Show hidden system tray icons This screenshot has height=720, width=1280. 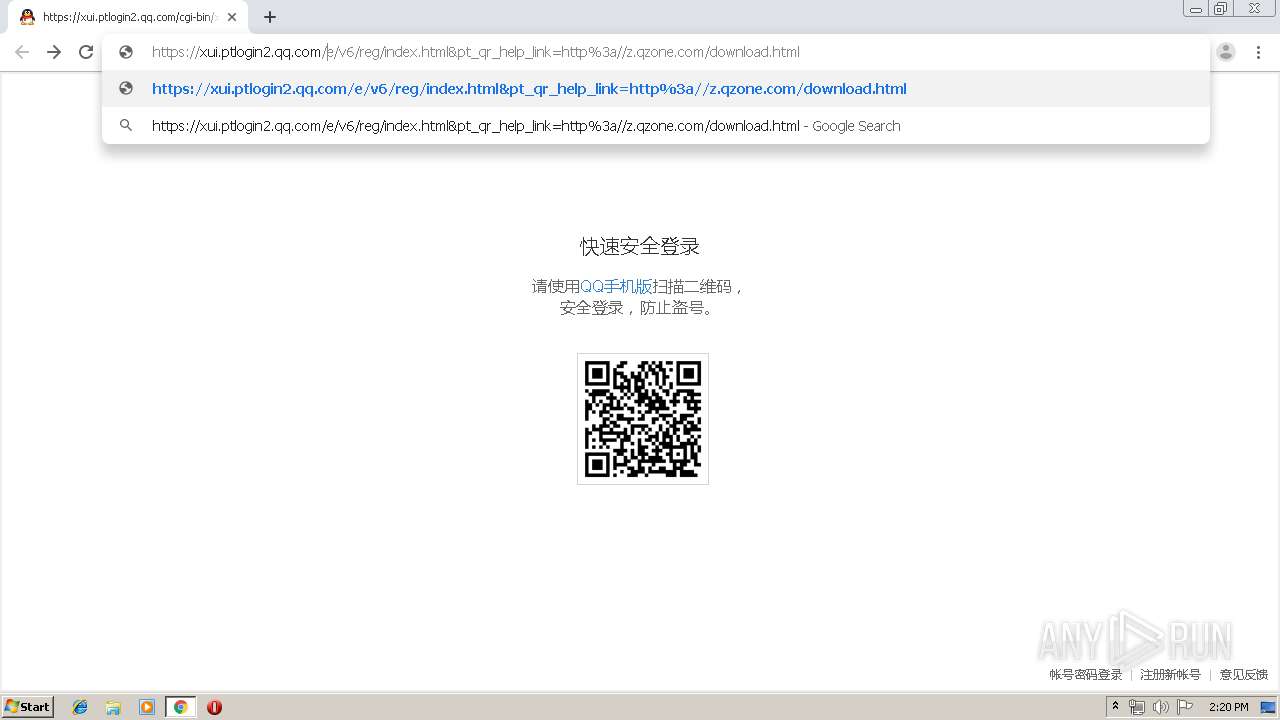click(1115, 706)
